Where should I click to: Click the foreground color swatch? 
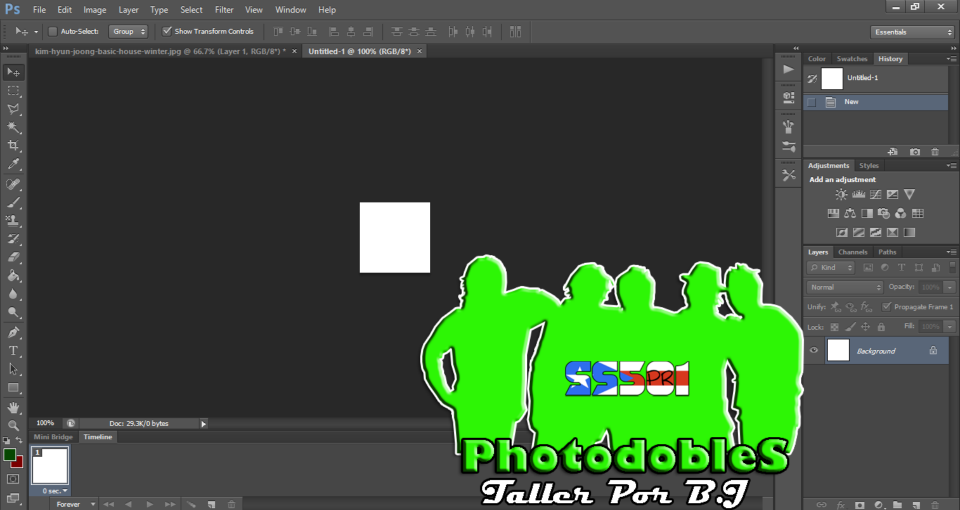[x=9, y=455]
